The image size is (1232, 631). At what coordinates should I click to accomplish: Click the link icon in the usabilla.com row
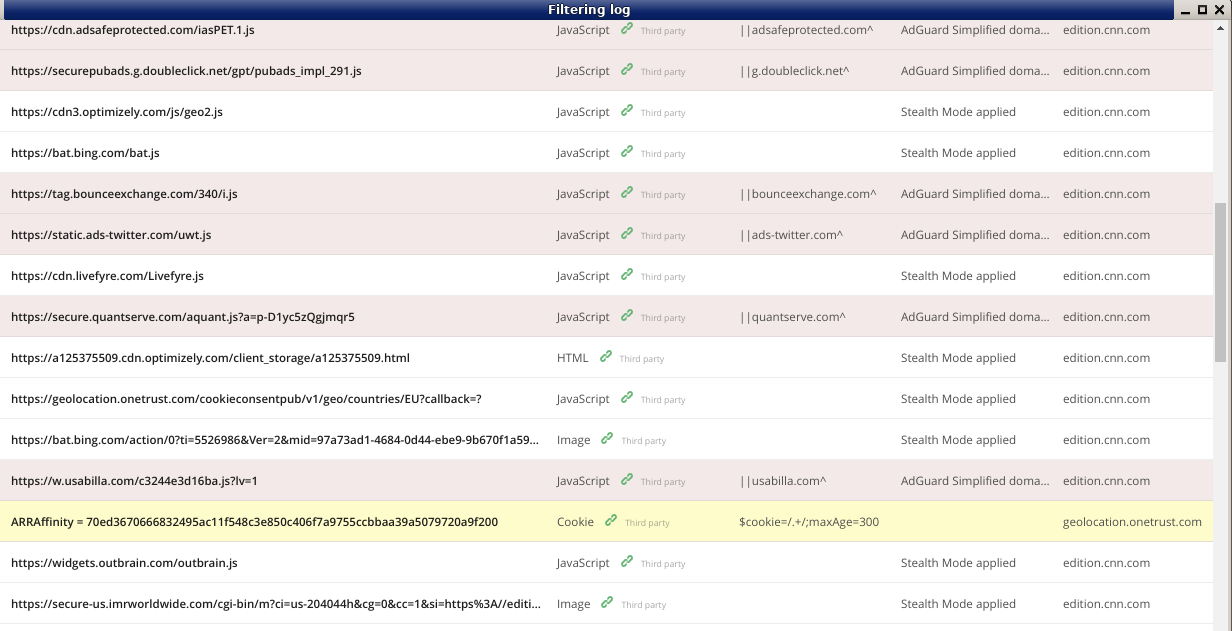627,480
